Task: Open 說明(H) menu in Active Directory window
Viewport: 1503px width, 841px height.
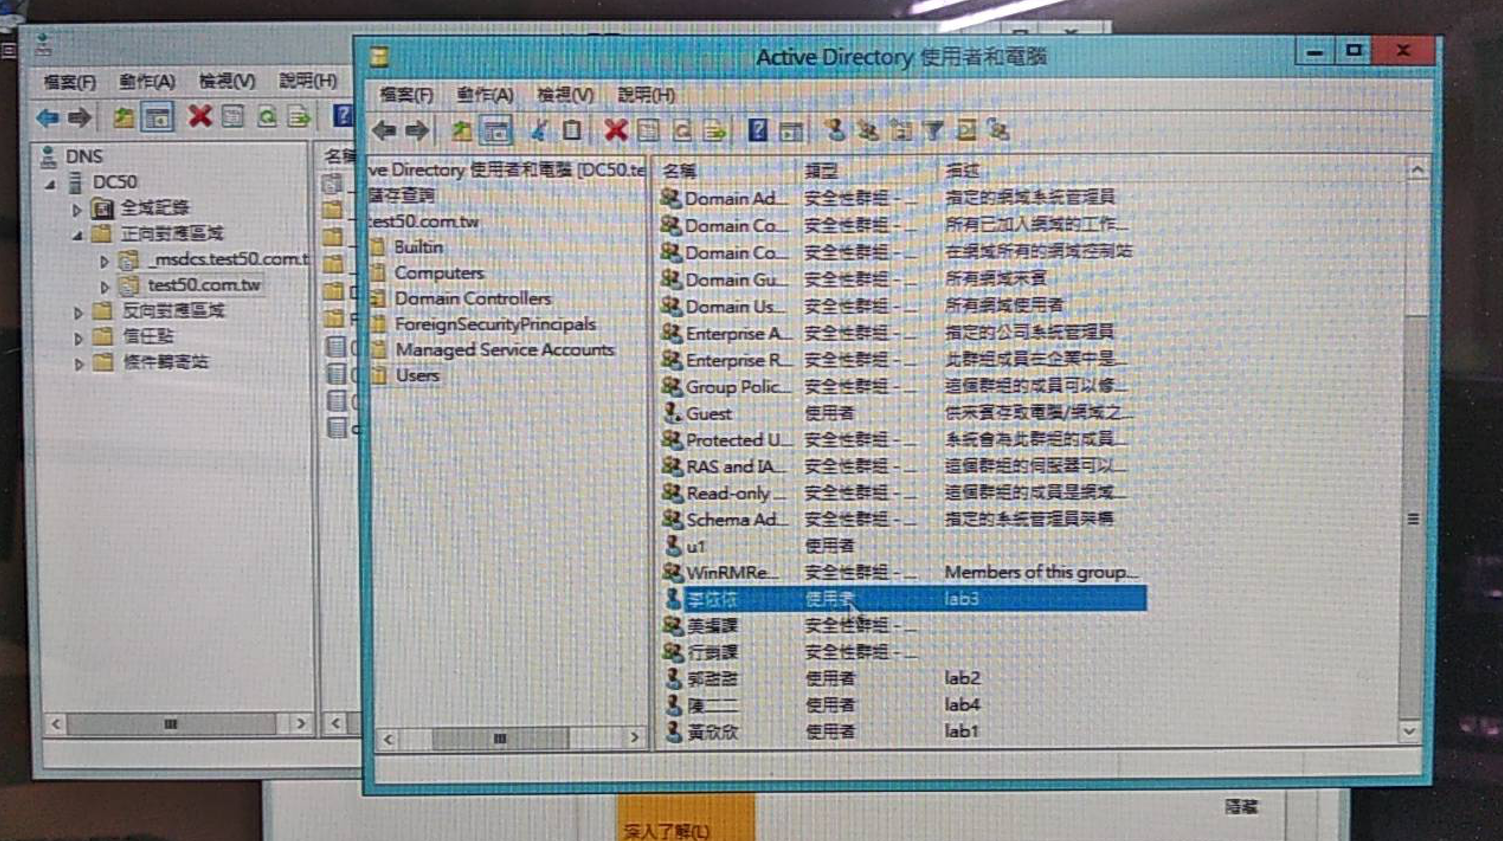Action: point(646,95)
